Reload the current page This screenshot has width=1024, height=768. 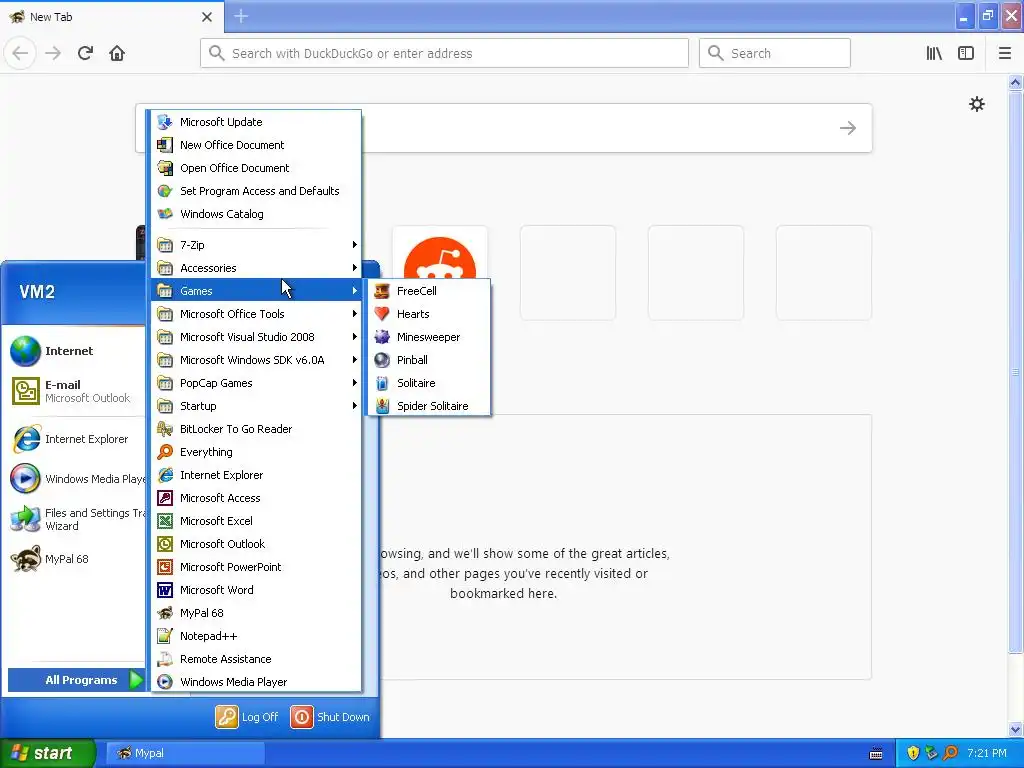point(86,53)
